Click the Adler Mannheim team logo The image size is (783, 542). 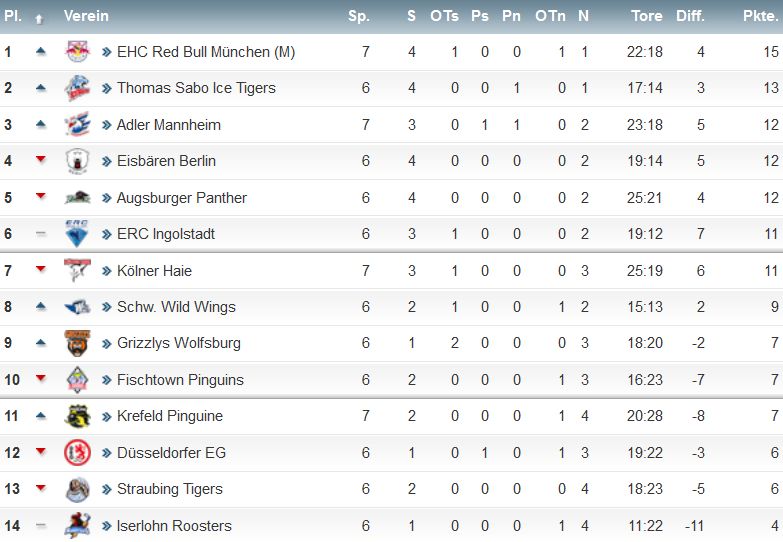[77, 124]
